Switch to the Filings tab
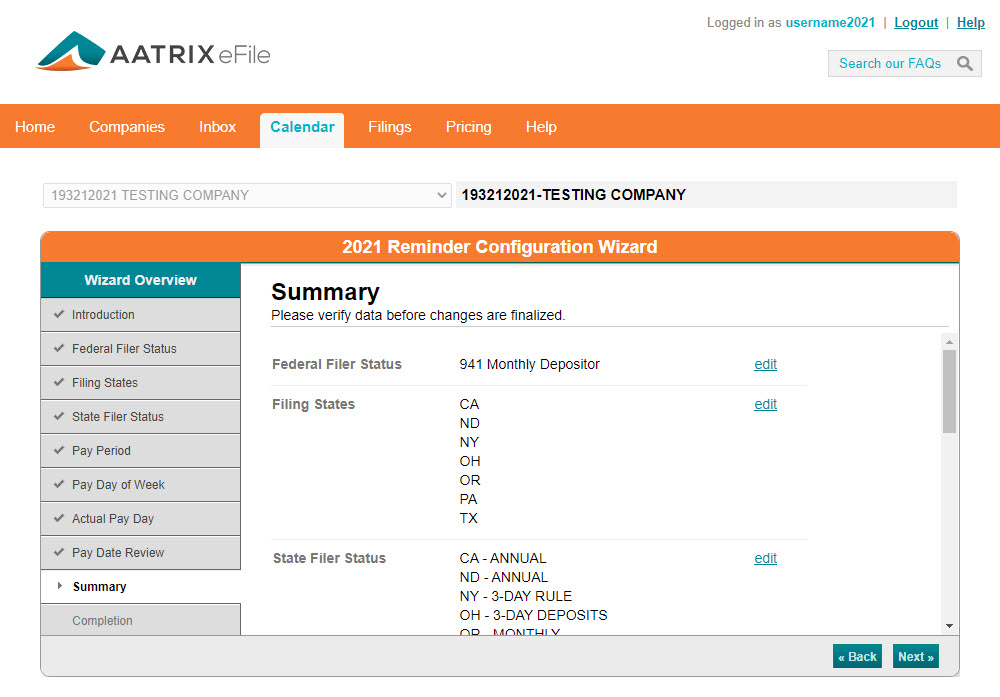 click(389, 127)
